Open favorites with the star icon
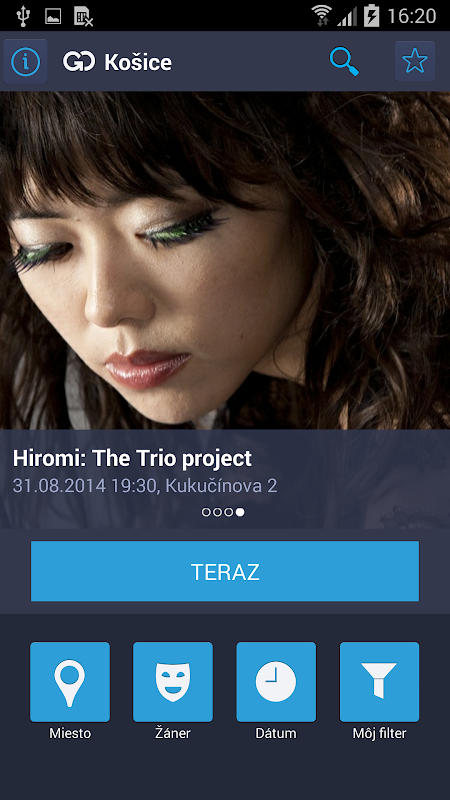This screenshot has width=450, height=800. tap(415, 61)
